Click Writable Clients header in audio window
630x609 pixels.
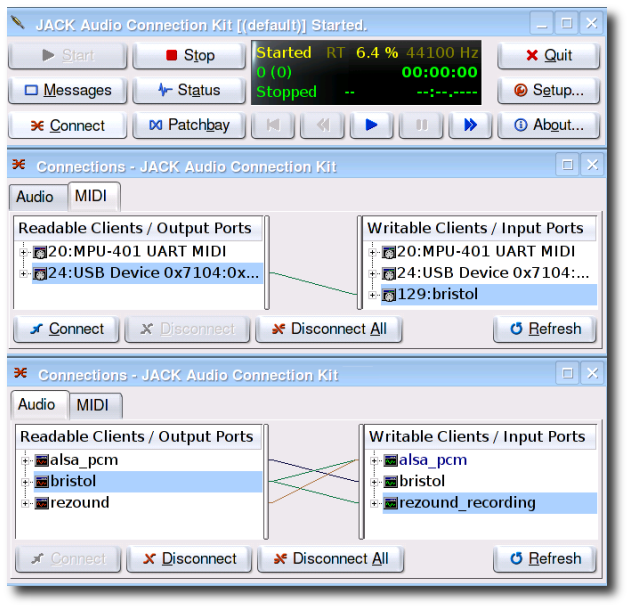(481, 437)
